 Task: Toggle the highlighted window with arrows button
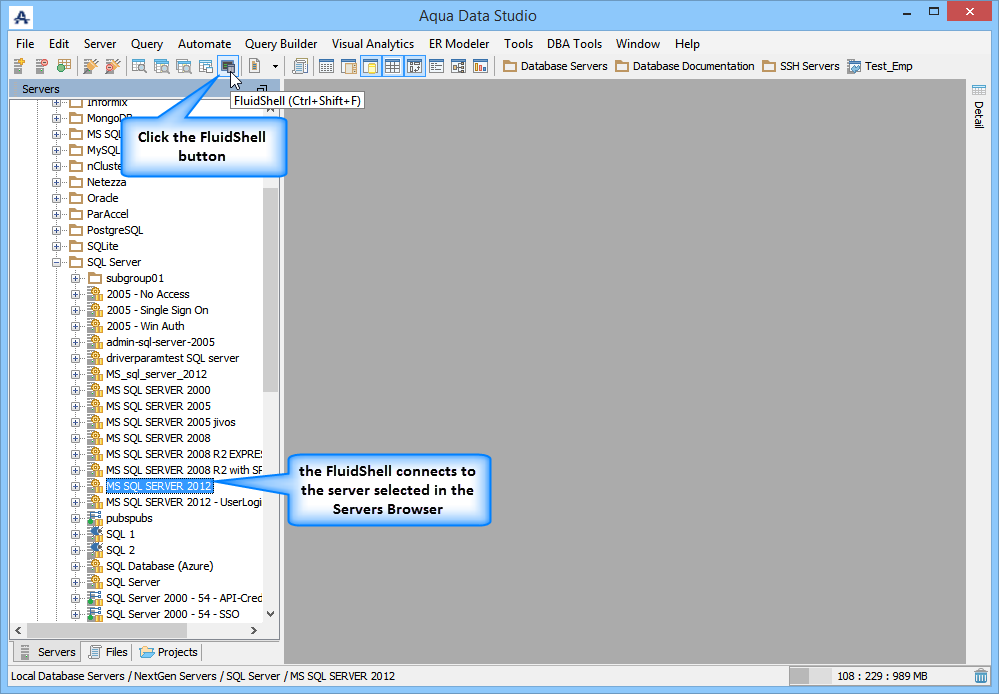click(415, 66)
